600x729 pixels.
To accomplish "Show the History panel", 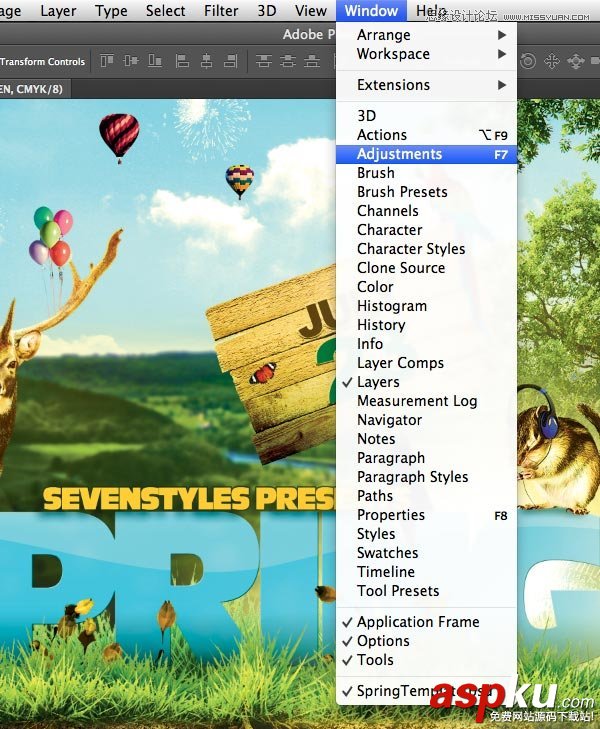I will tap(426, 325).
